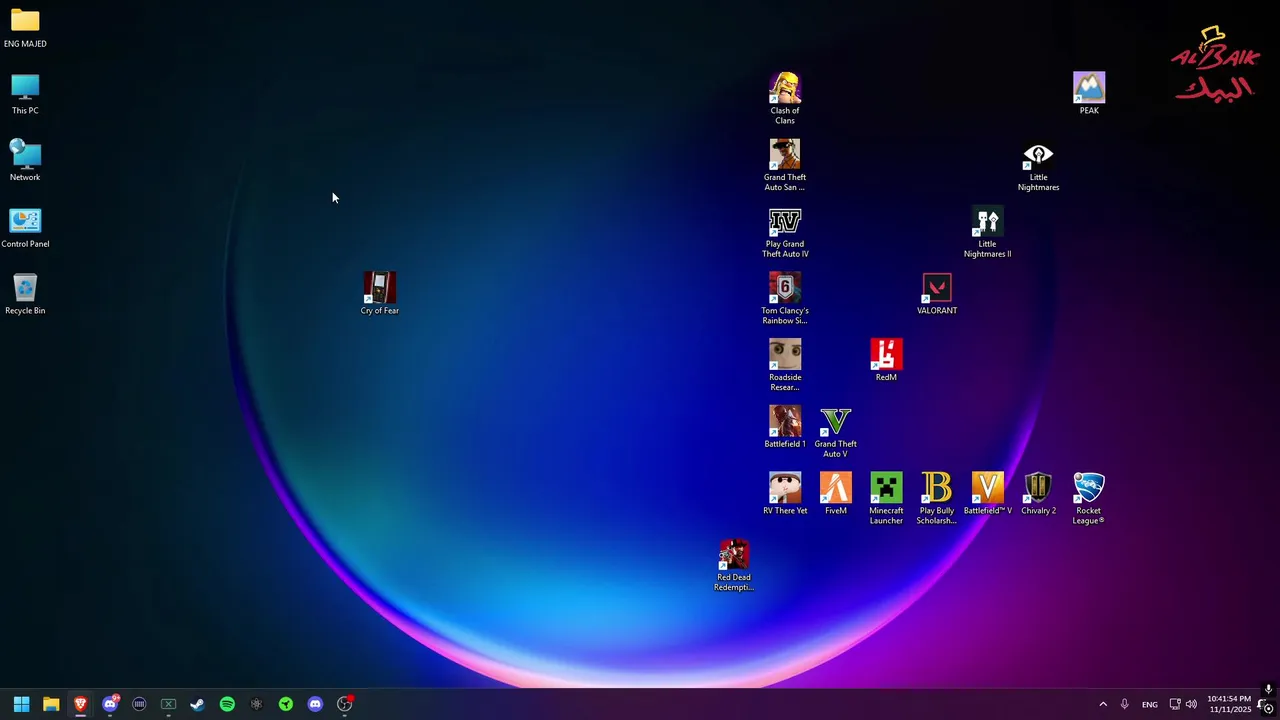Open Steam from the taskbar
Image resolution: width=1280 pixels, height=720 pixels.
tap(198, 704)
